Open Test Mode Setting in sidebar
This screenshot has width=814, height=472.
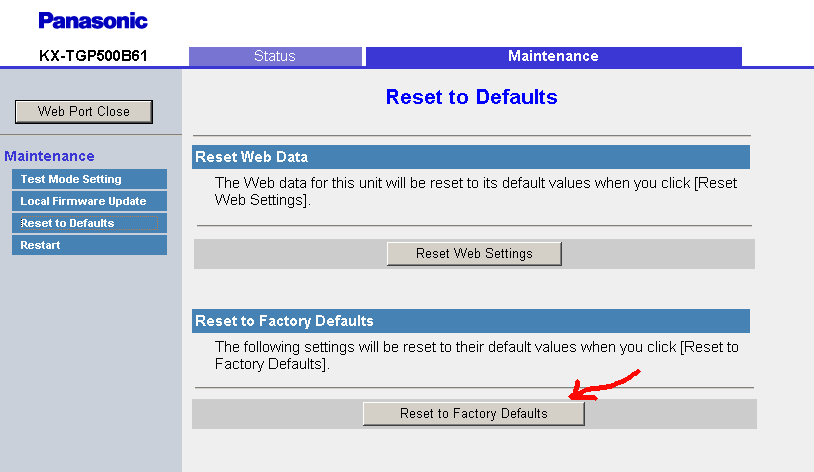coord(89,179)
